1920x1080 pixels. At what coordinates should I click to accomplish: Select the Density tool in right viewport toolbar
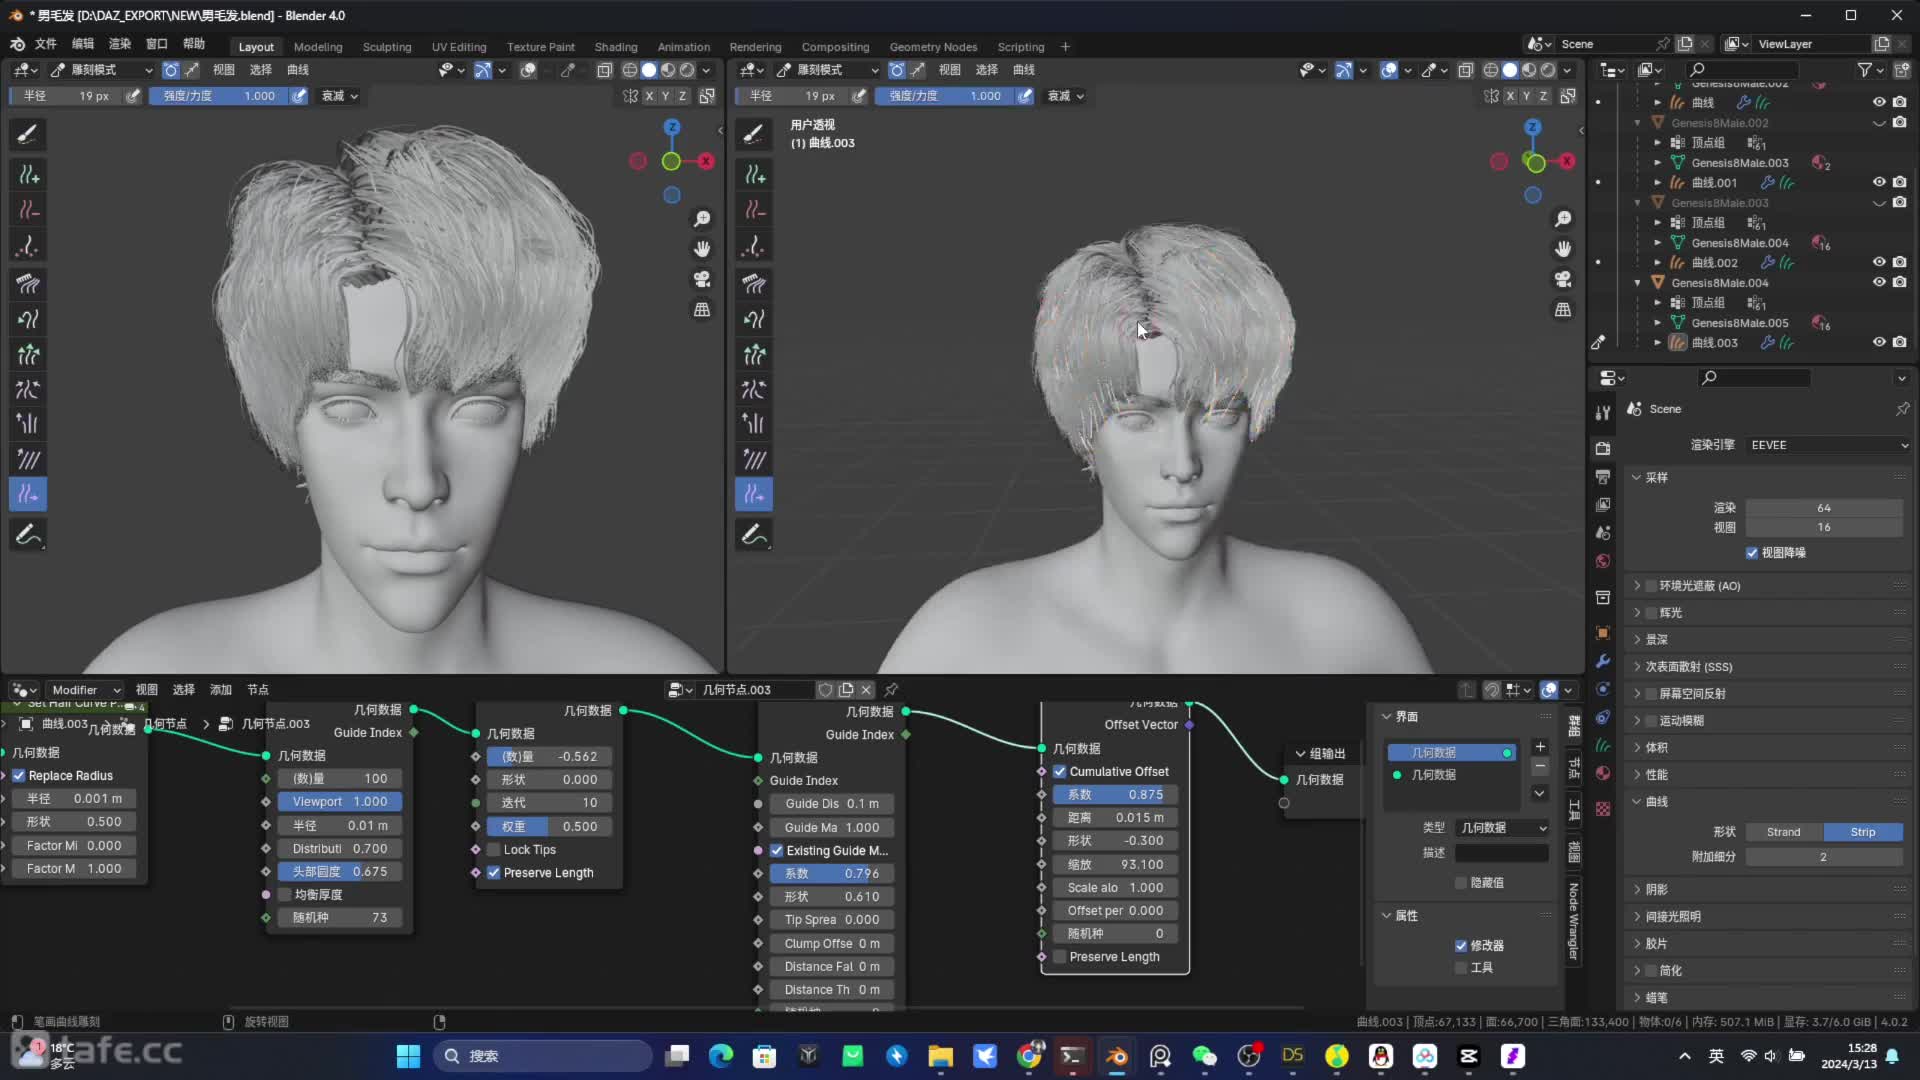click(x=754, y=247)
